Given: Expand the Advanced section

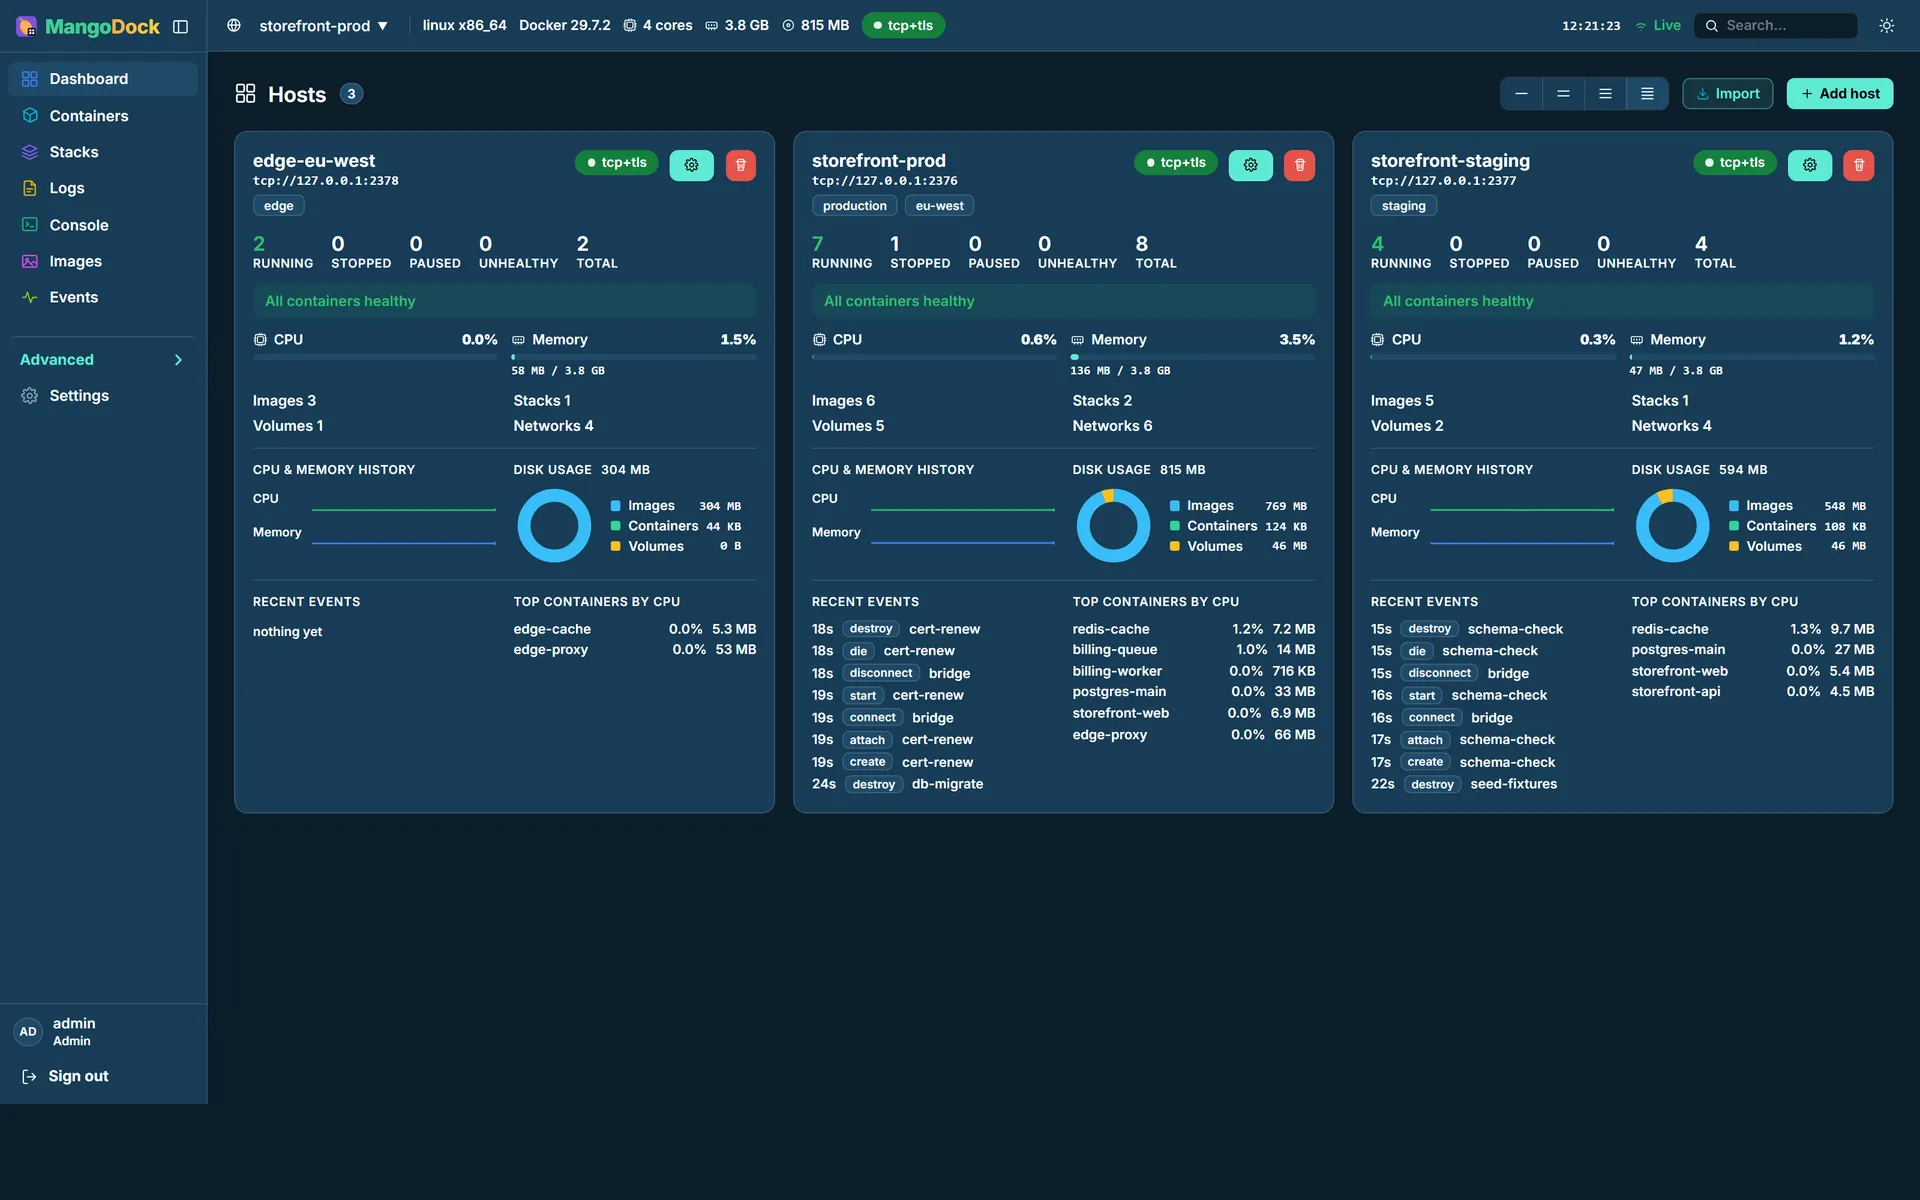Looking at the screenshot, I should coord(103,360).
